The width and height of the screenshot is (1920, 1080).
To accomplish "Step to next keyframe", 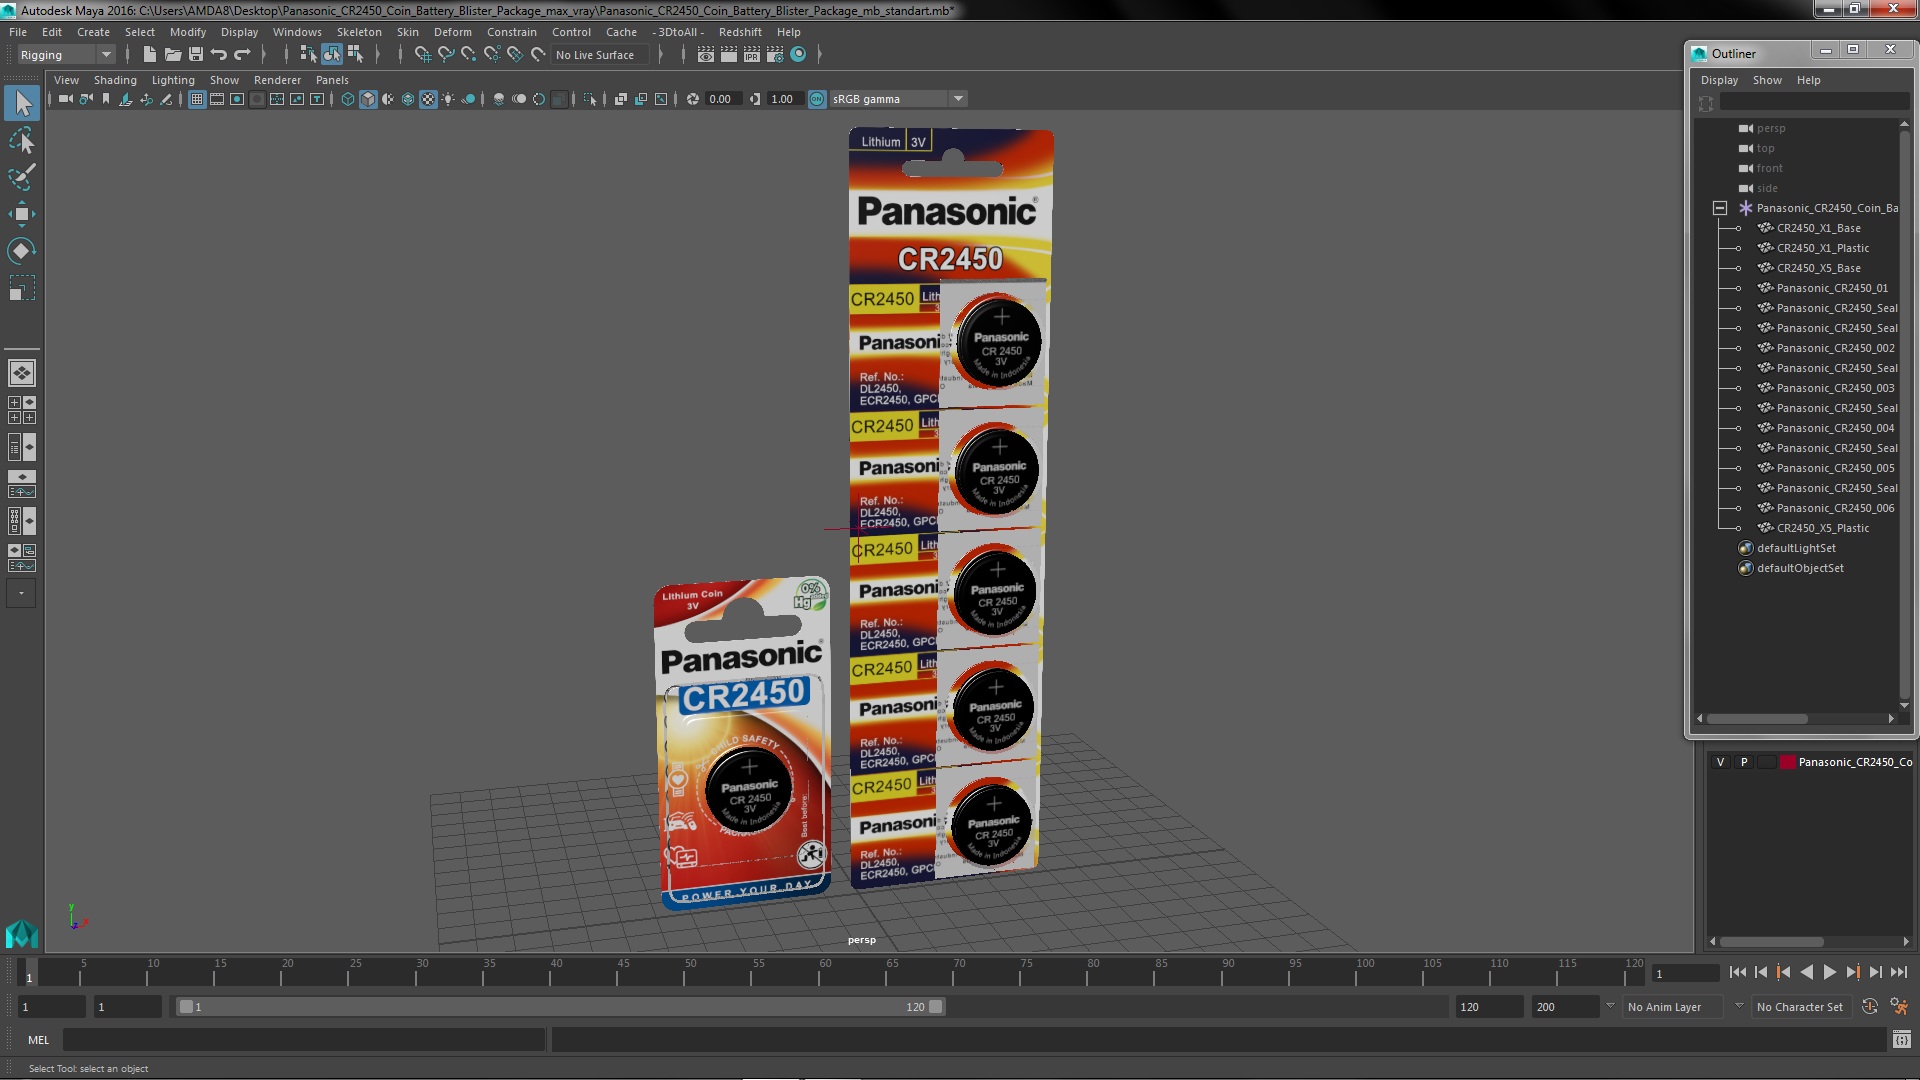I will [1852, 973].
